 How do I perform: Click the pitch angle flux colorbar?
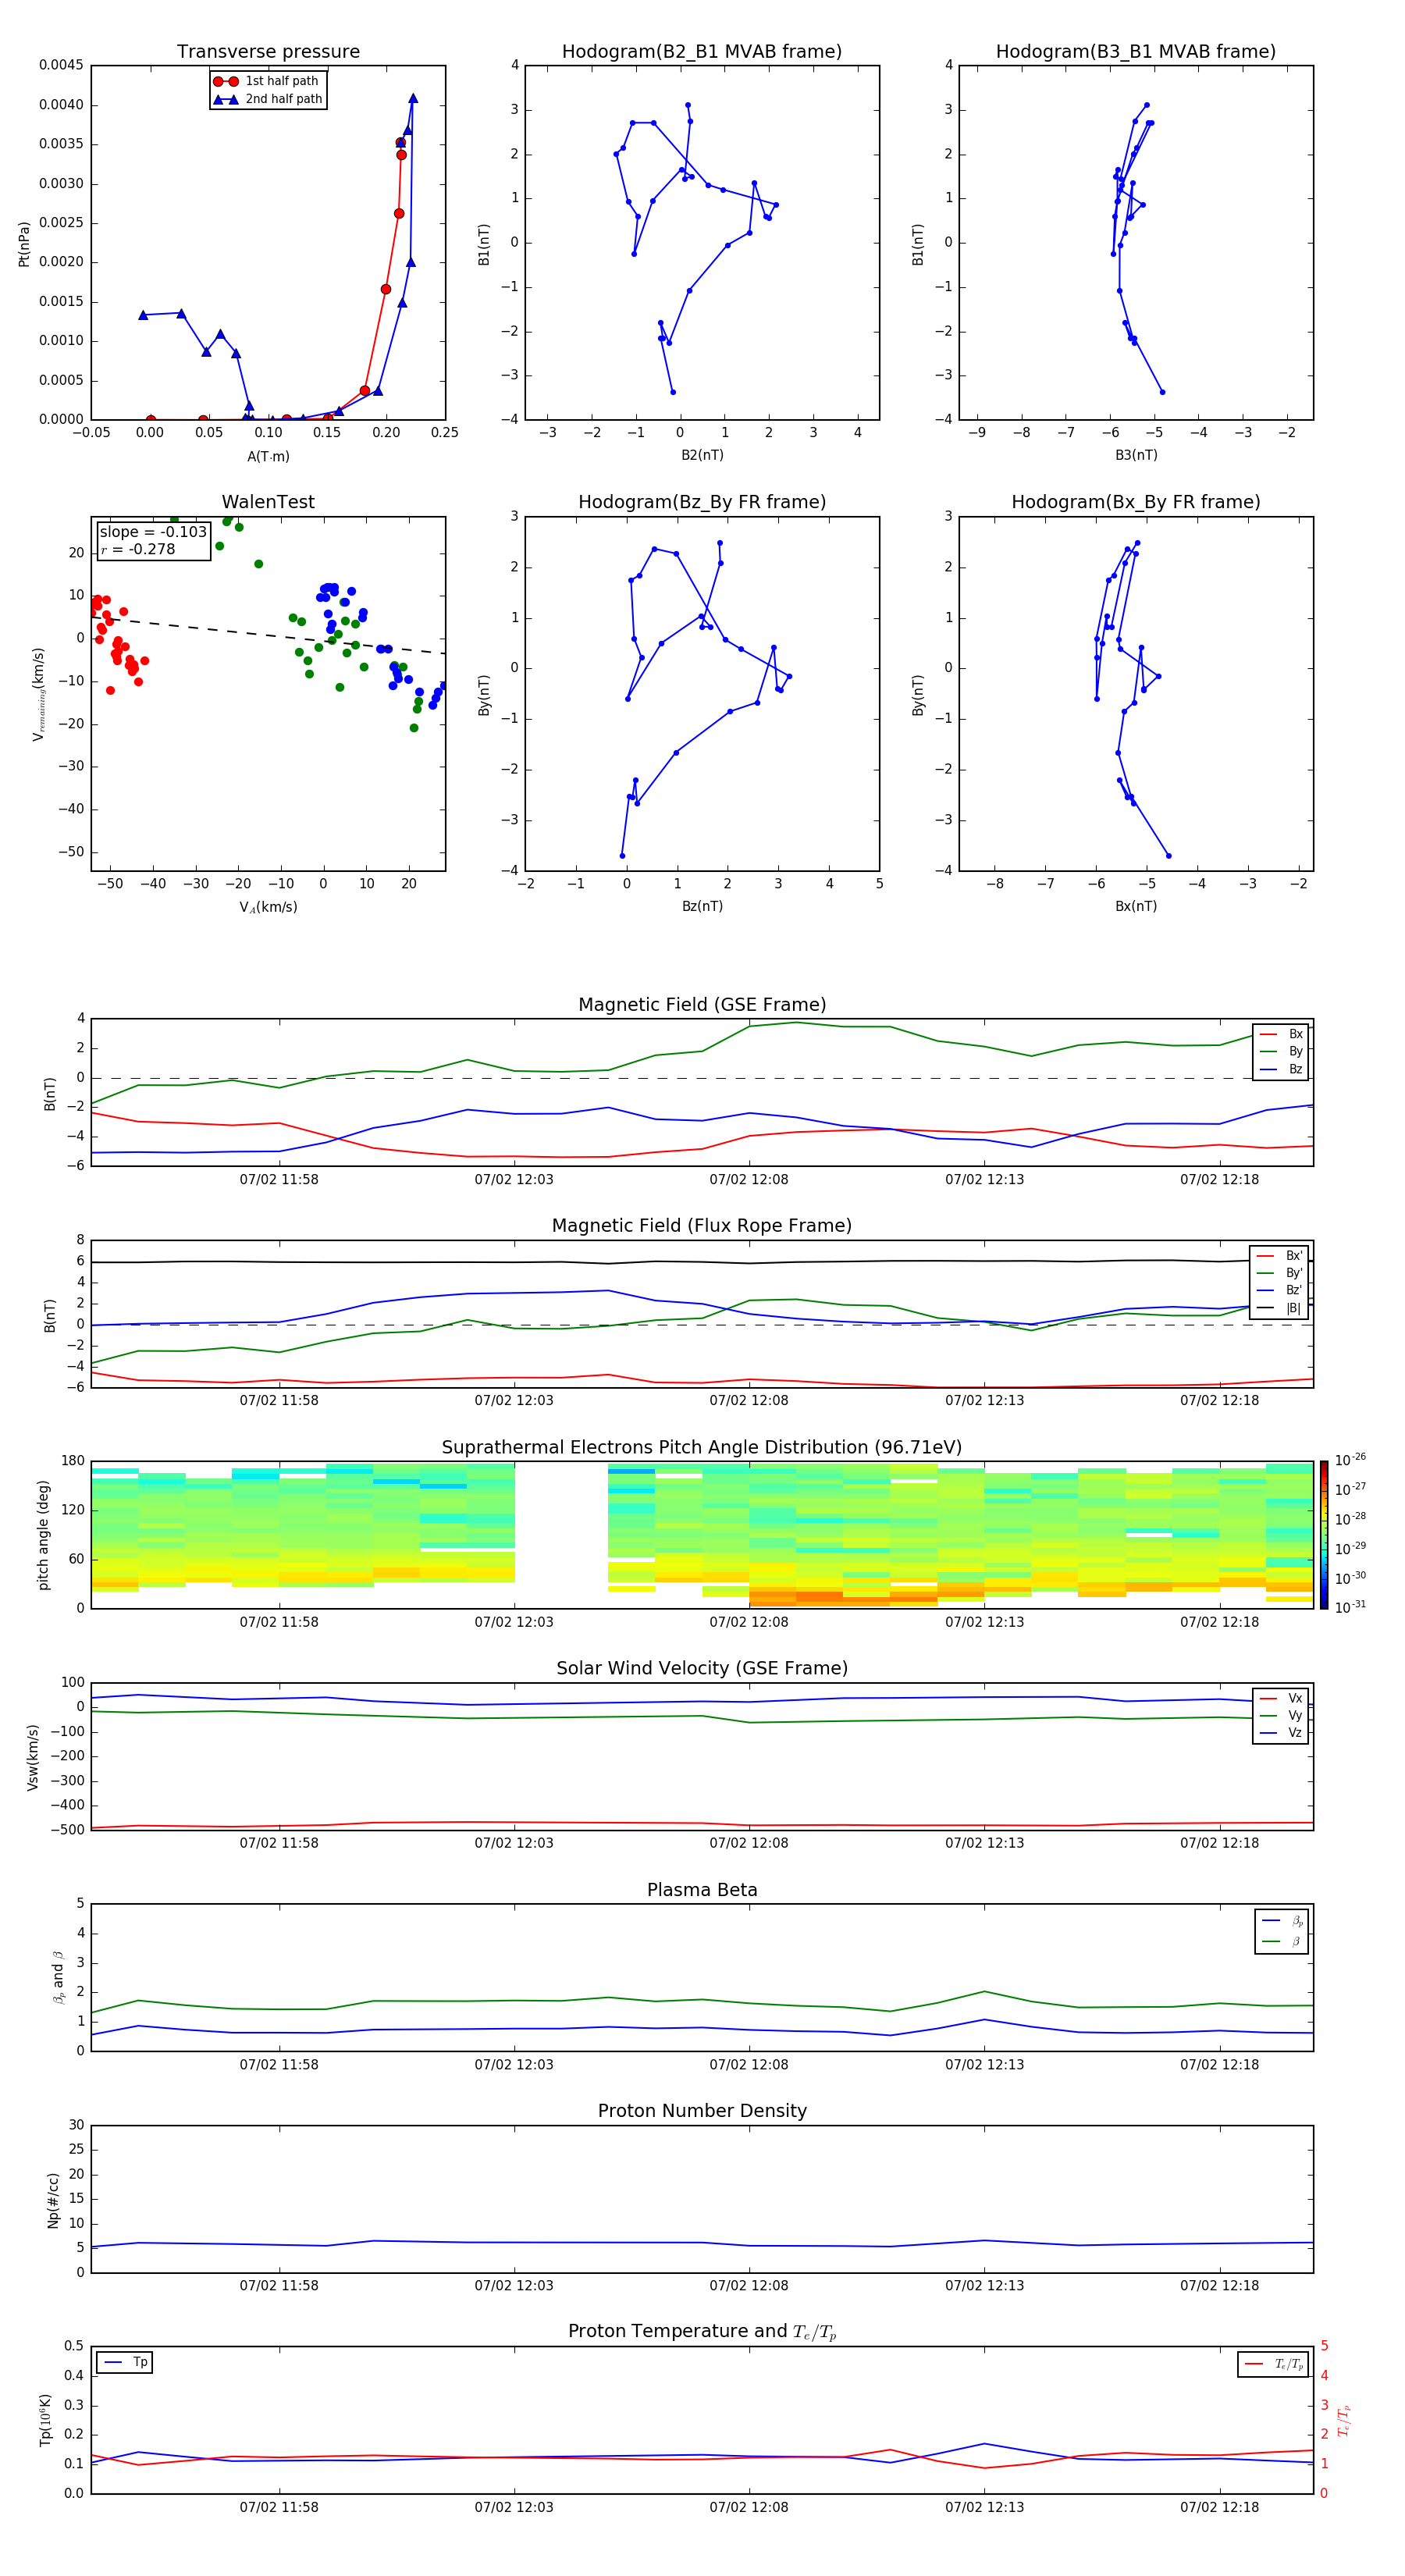tap(1324, 1535)
